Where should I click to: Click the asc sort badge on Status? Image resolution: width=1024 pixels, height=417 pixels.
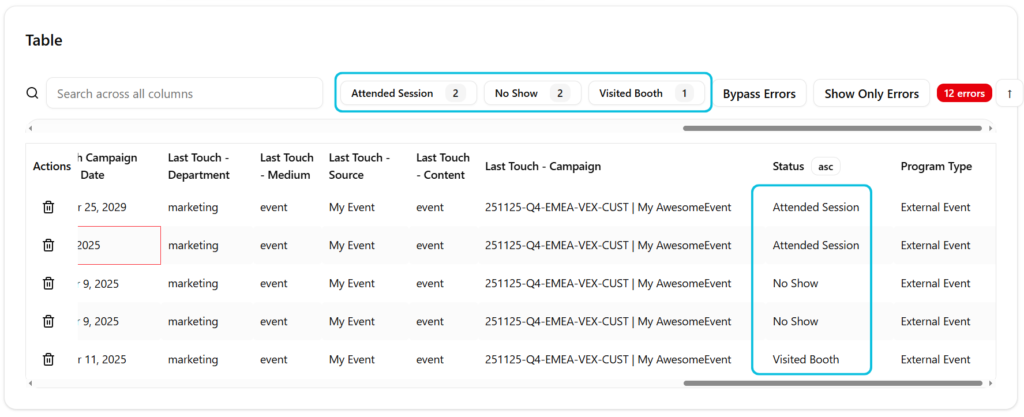(825, 166)
